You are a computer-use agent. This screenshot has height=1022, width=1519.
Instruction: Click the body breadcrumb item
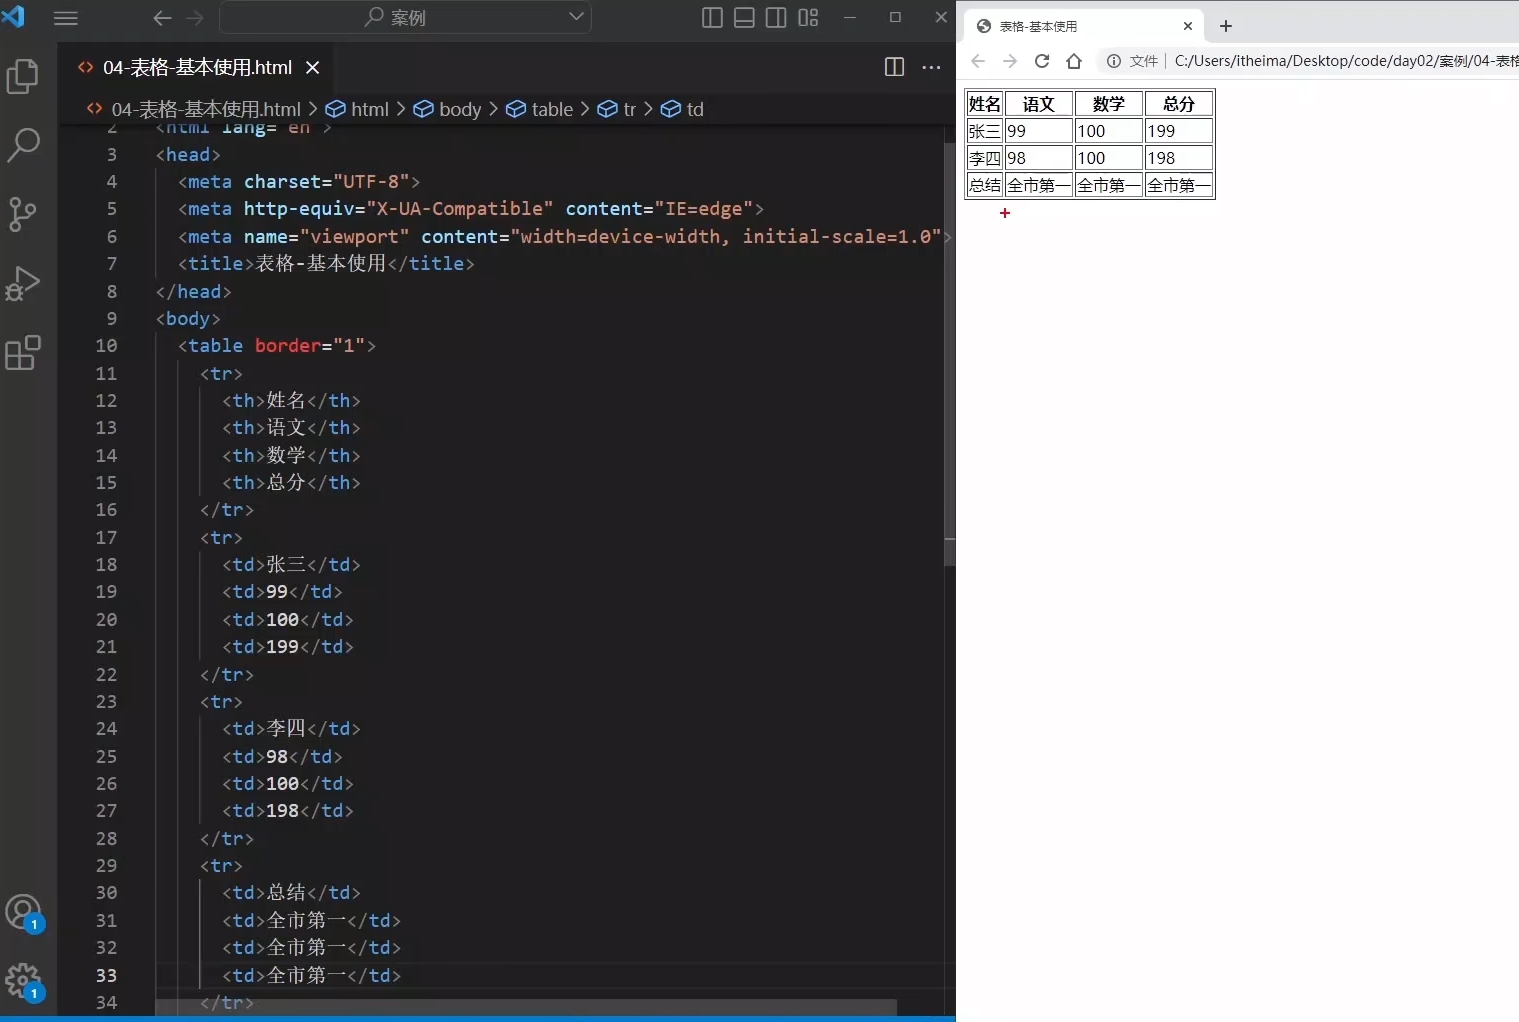tap(460, 109)
